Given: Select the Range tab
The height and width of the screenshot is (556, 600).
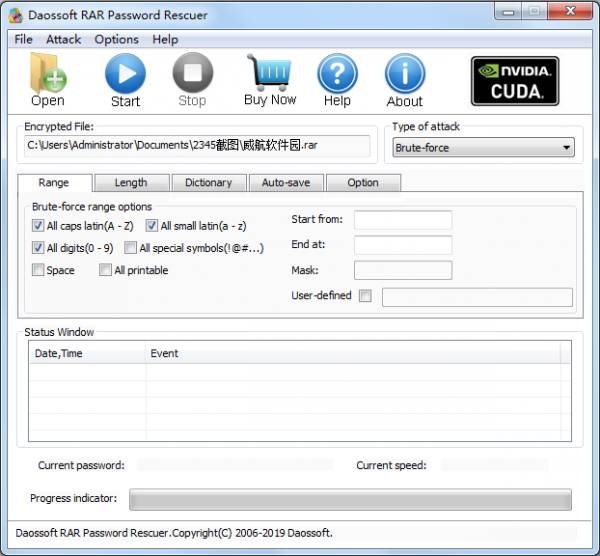Looking at the screenshot, I should click(x=54, y=183).
